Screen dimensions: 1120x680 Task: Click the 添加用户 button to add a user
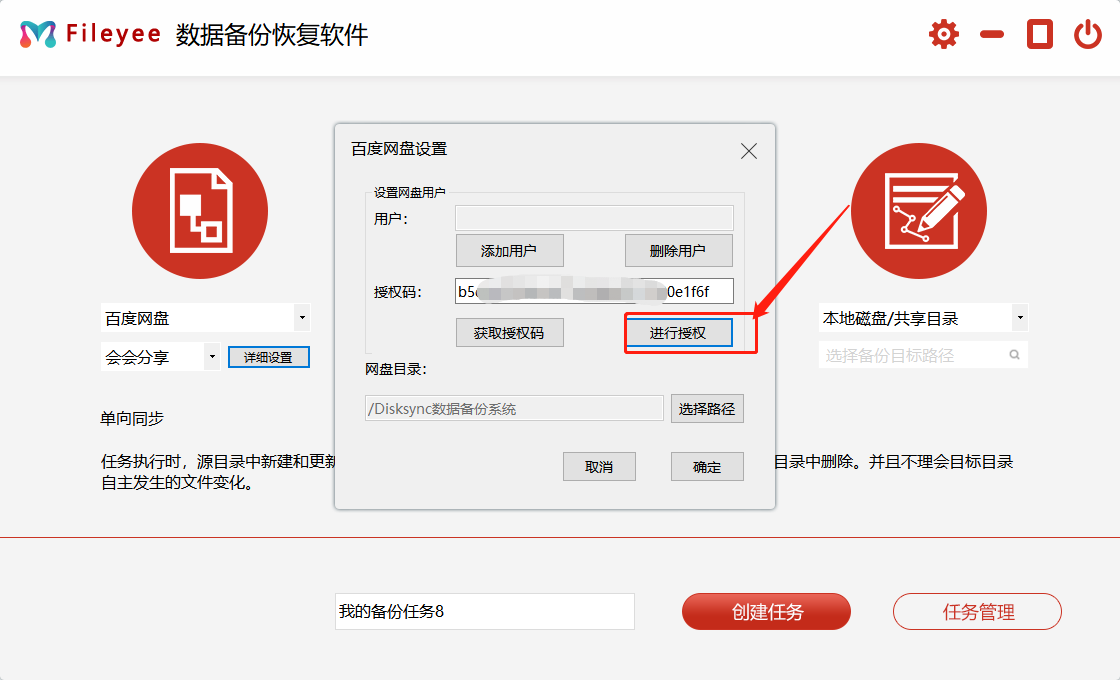coord(509,250)
